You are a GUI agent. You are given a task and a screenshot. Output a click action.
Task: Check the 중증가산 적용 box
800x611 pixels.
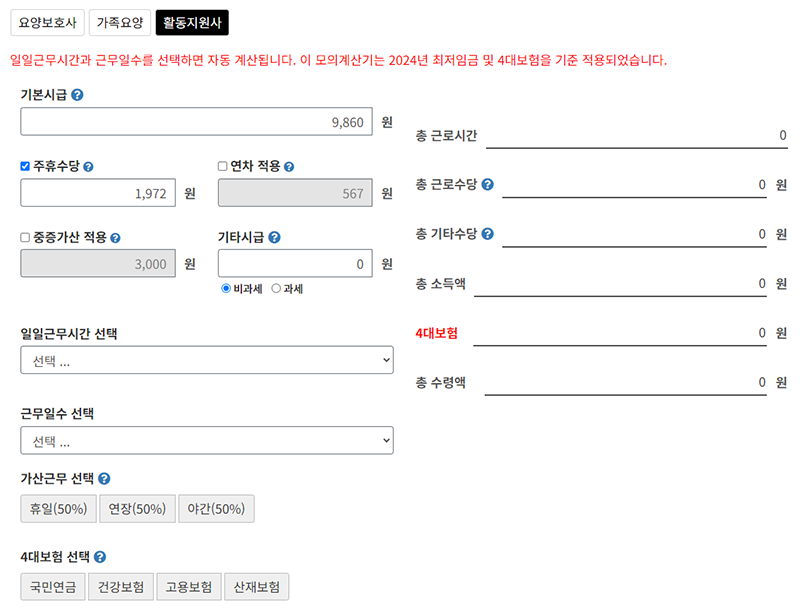pos(23,236)
